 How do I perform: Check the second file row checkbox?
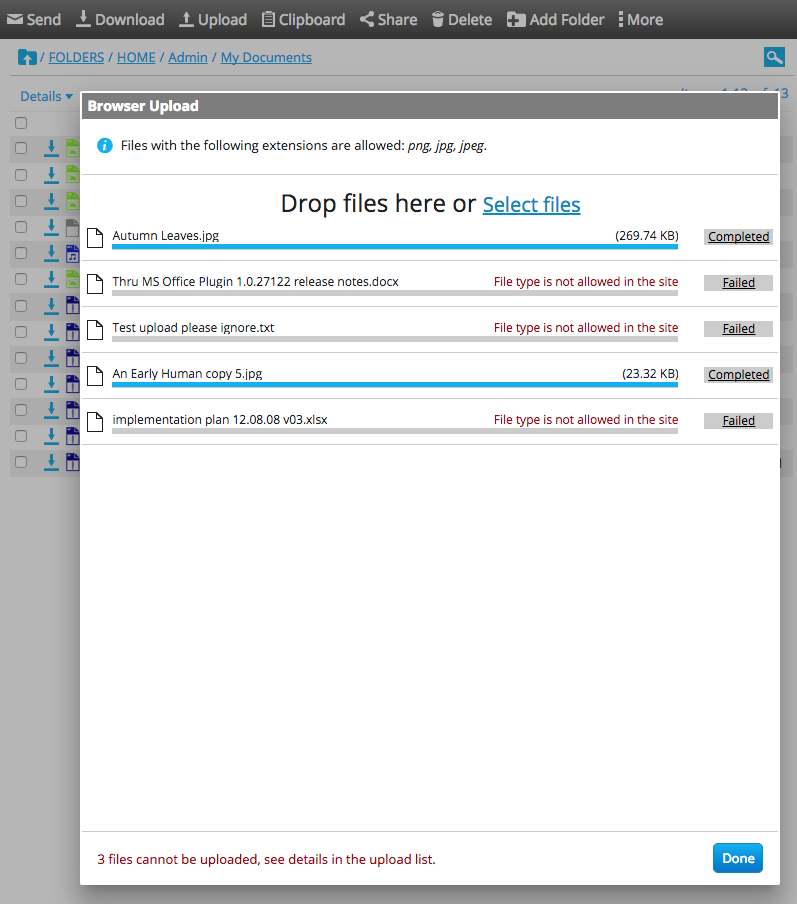point(21,175)
